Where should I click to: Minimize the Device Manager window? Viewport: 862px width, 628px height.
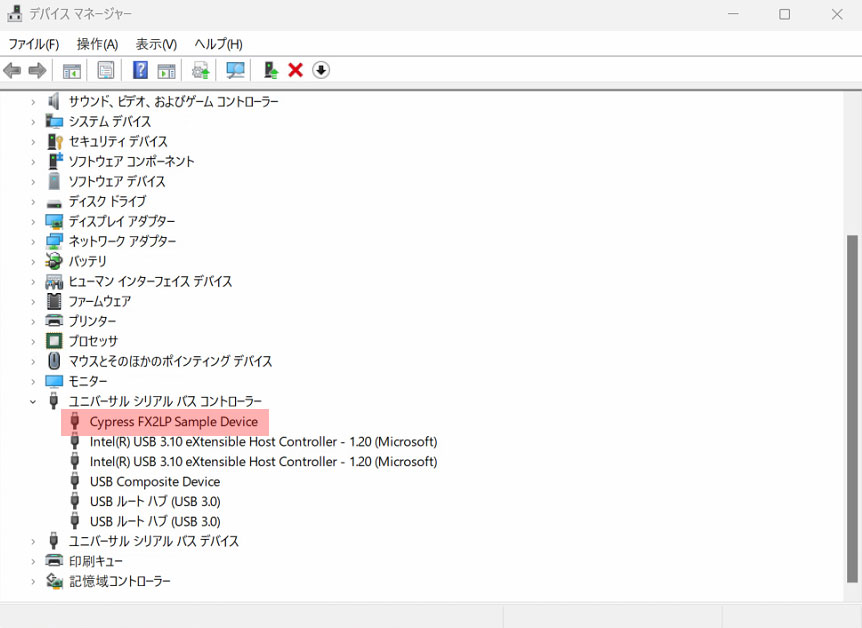[733, 14]
